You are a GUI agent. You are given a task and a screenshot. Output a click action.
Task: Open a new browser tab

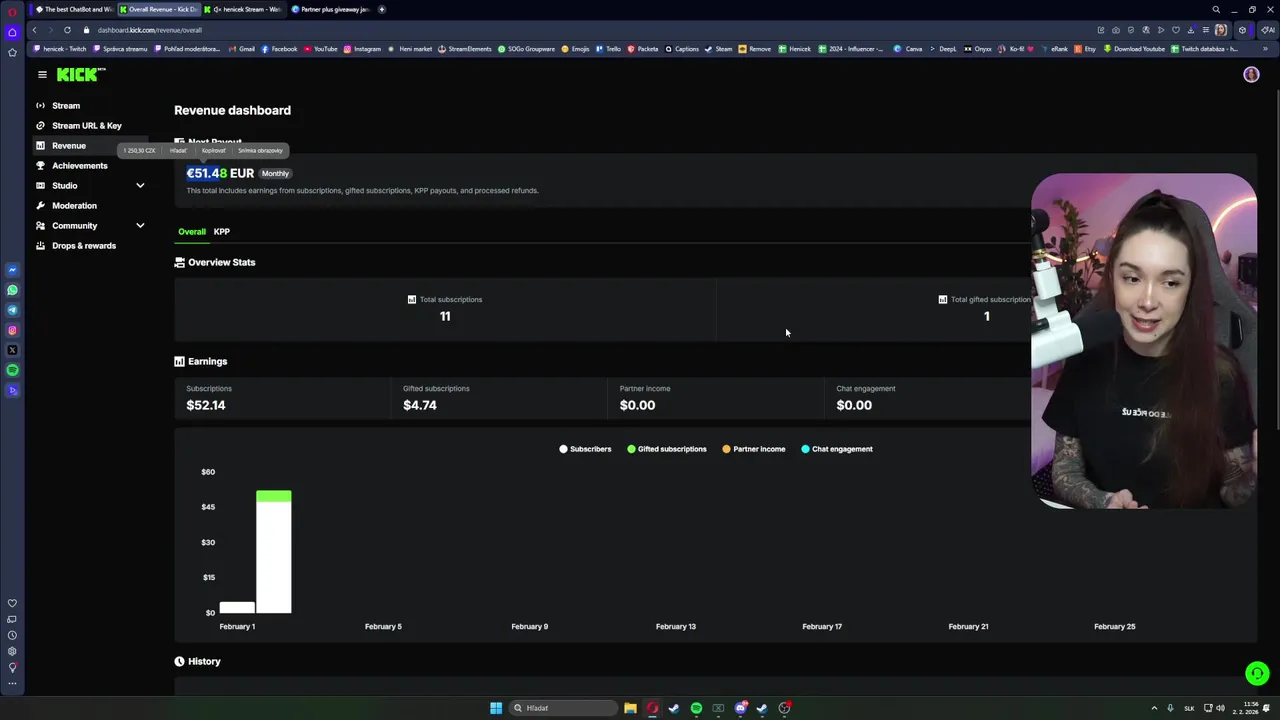[381, 9]
